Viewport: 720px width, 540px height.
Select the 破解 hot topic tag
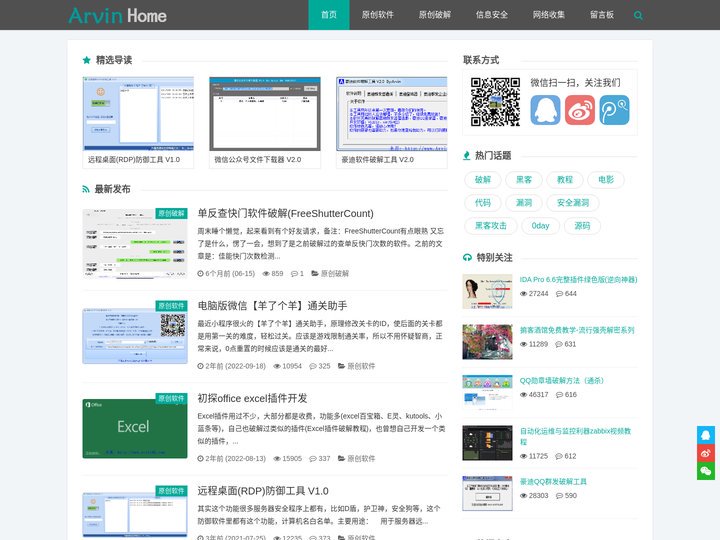click(483, 180)
